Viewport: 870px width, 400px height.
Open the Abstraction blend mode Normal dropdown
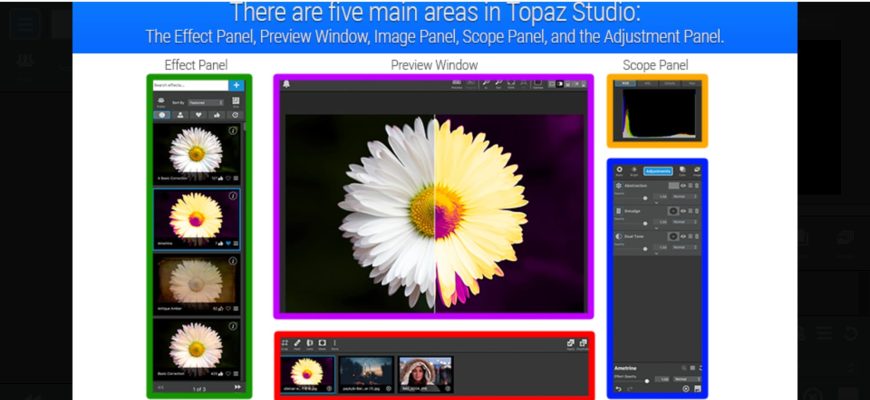(685, 196)
